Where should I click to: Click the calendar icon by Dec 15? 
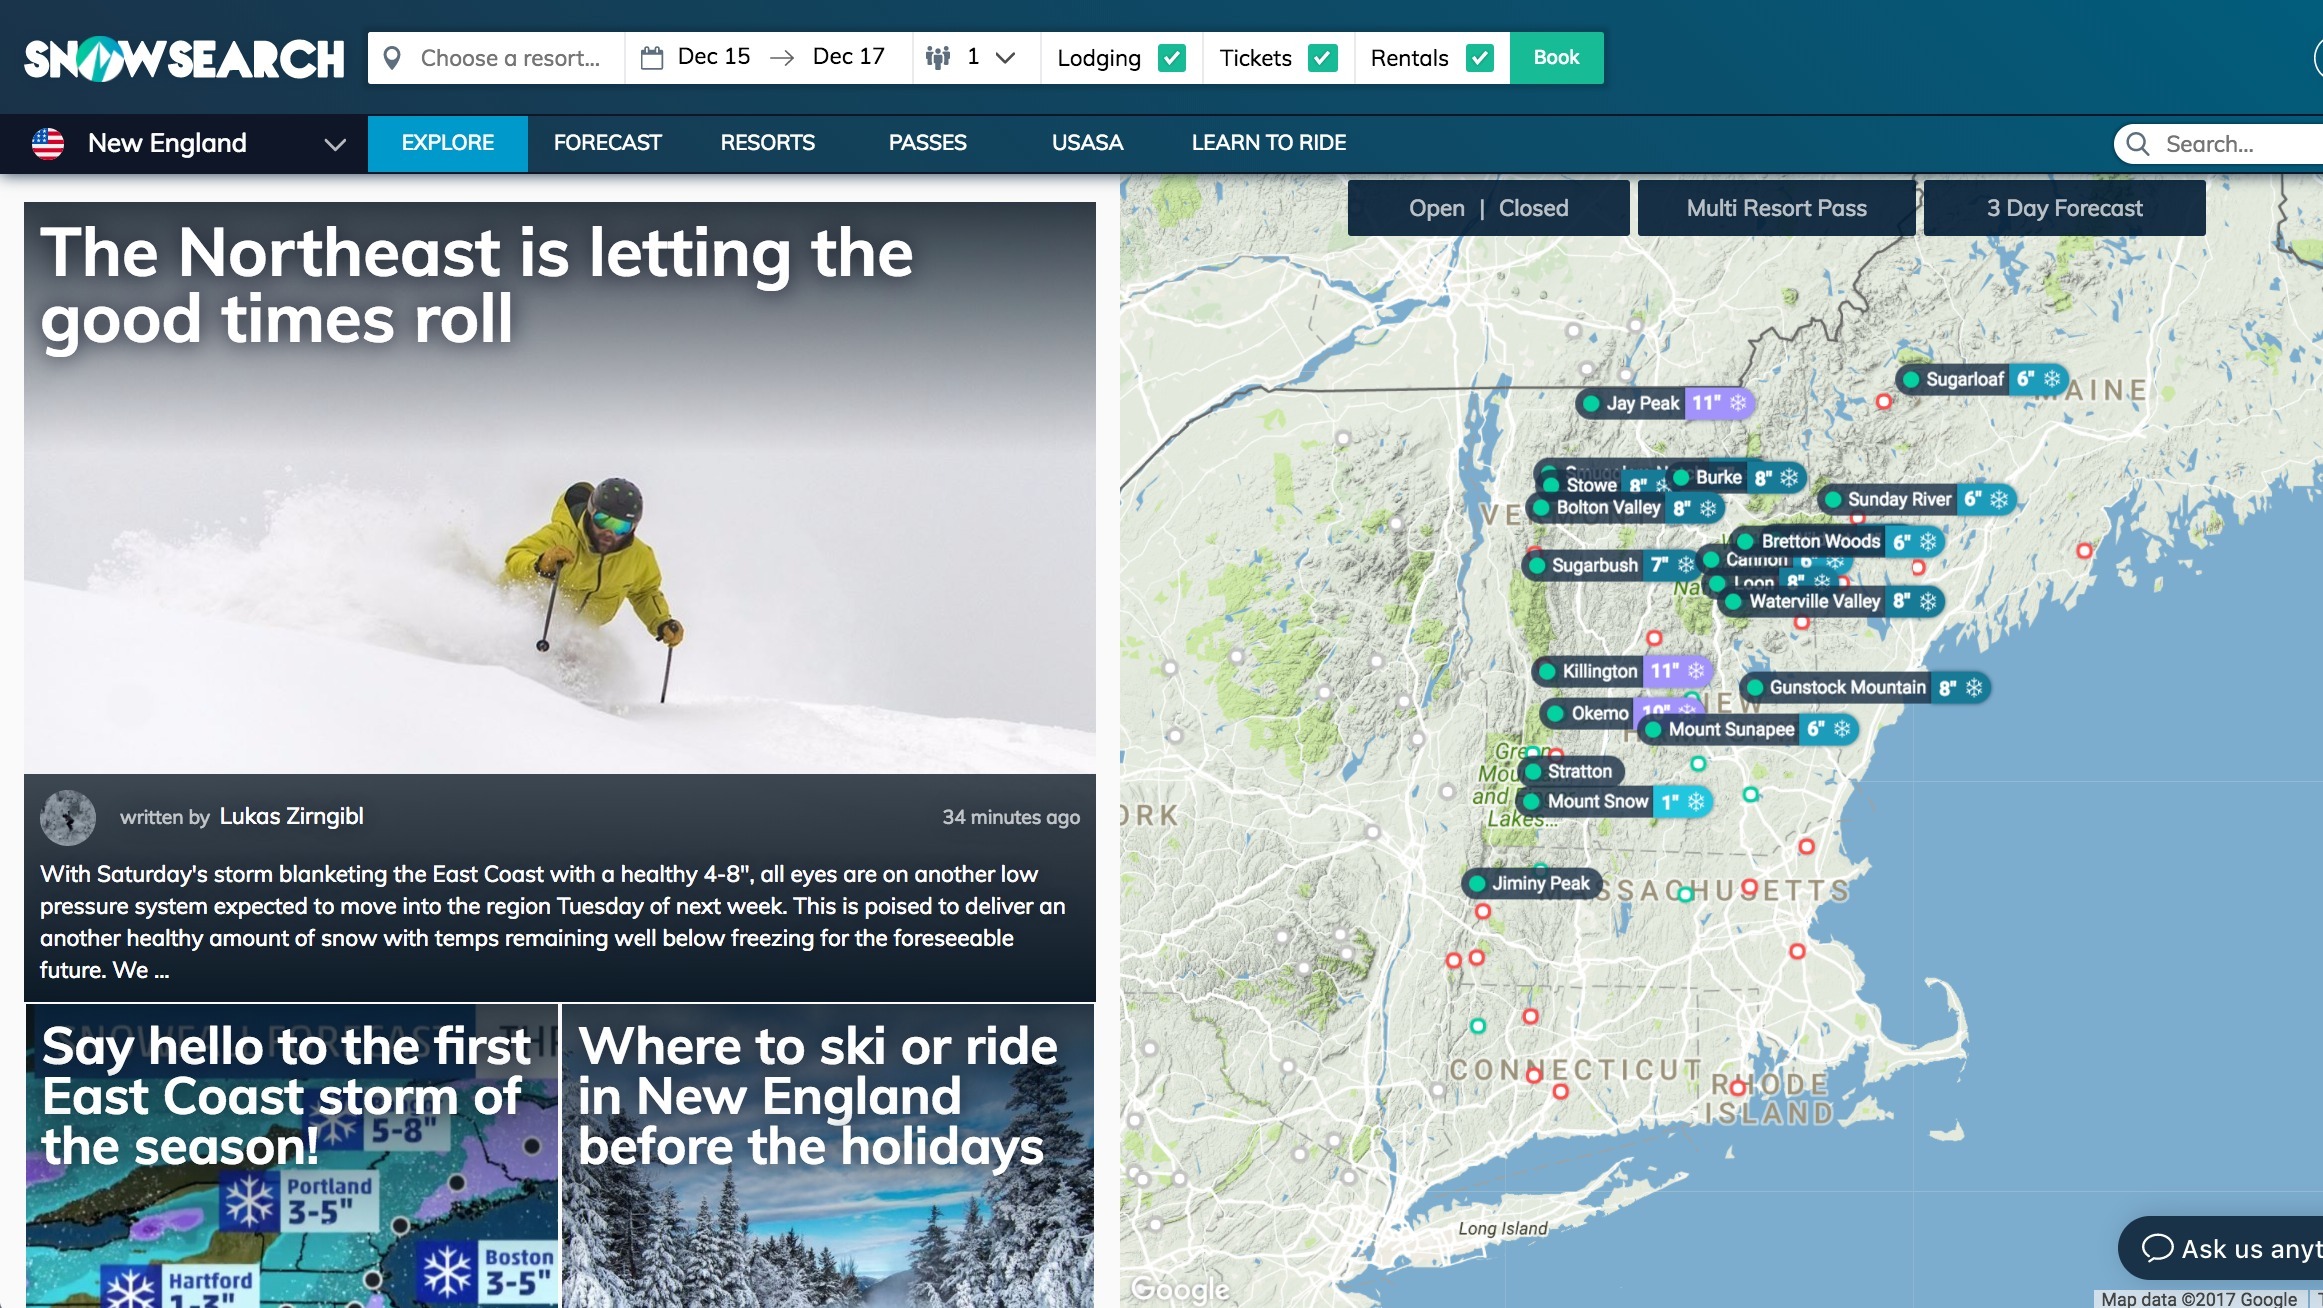(x=651, y=58)
